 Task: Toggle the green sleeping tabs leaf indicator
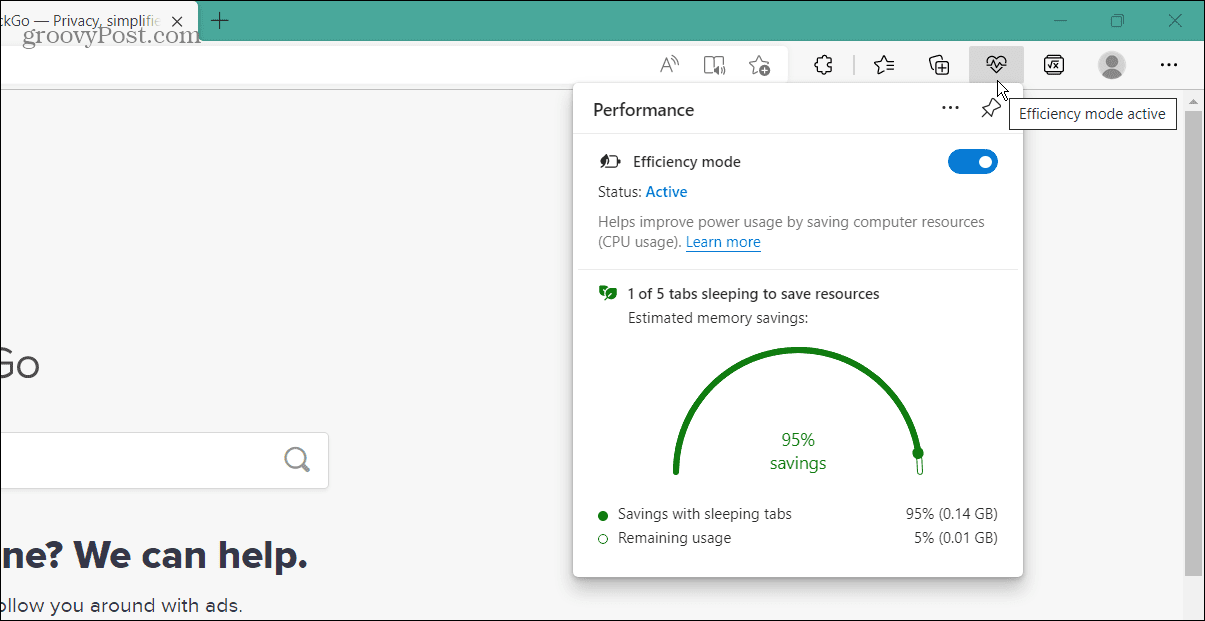point(608,292)
